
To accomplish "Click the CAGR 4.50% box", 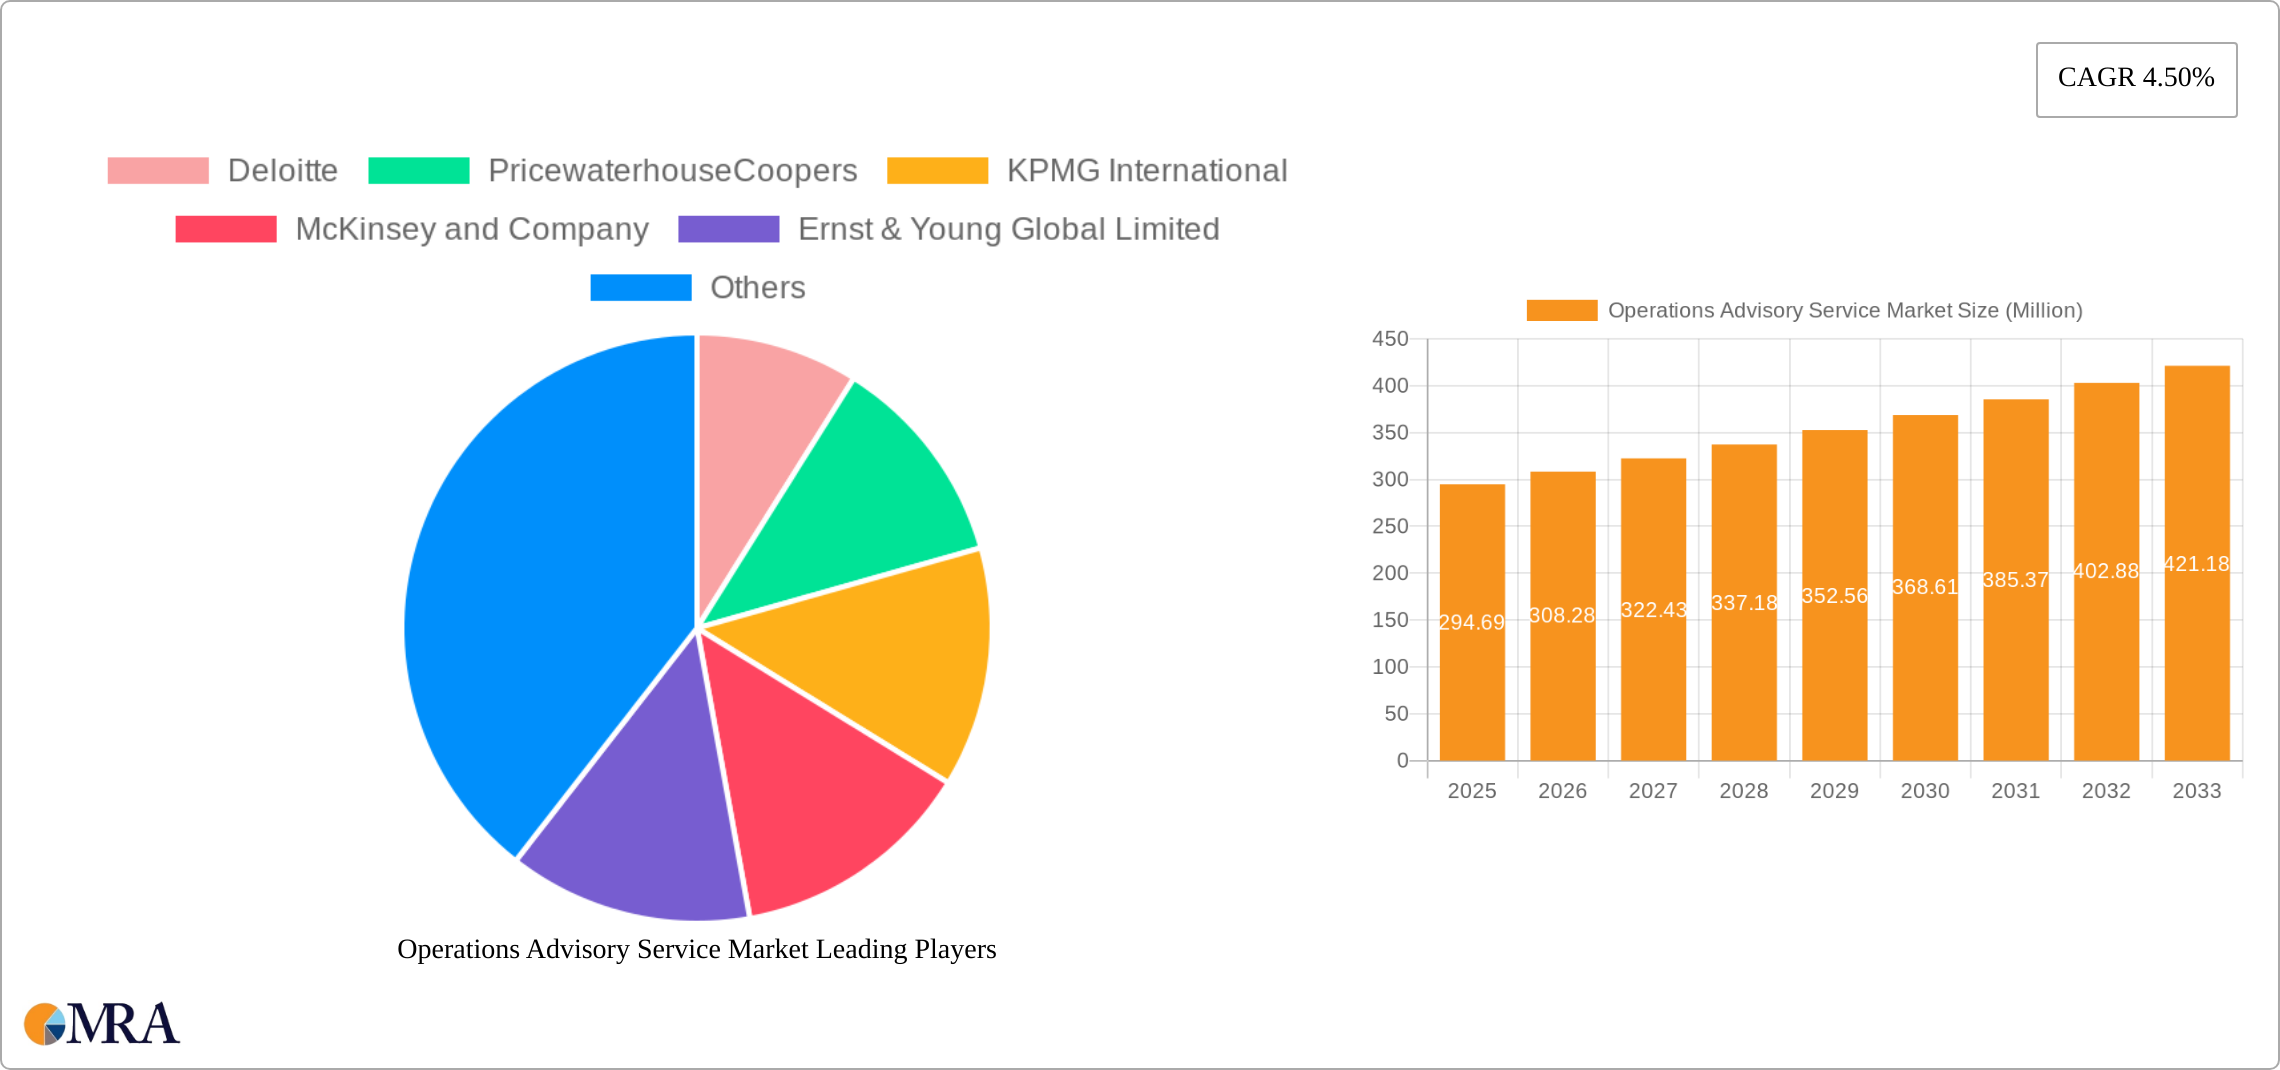I will (x=2136, y=79).
